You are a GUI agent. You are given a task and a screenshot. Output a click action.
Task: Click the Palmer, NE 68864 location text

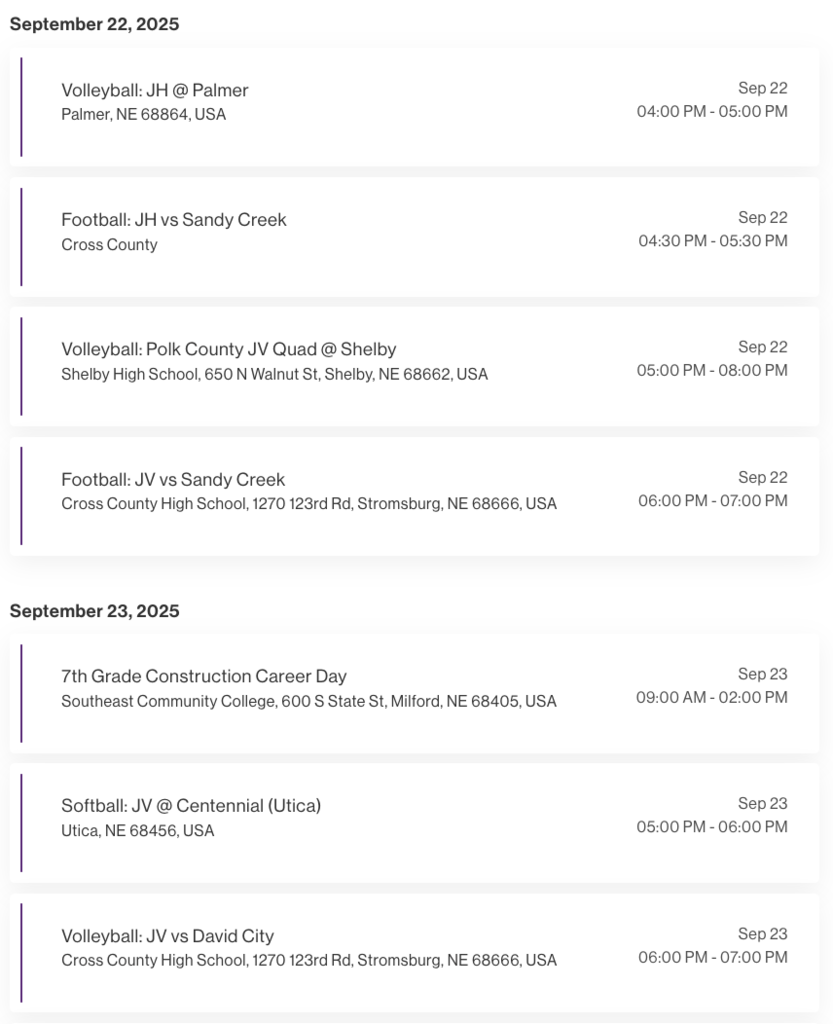click(x=143, y=115)
